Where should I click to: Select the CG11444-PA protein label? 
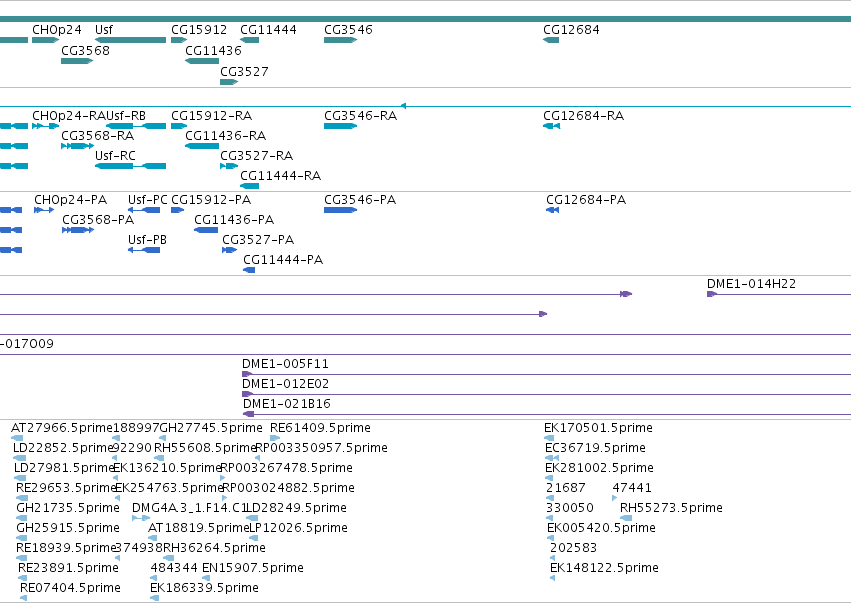[x=283, y=260]
